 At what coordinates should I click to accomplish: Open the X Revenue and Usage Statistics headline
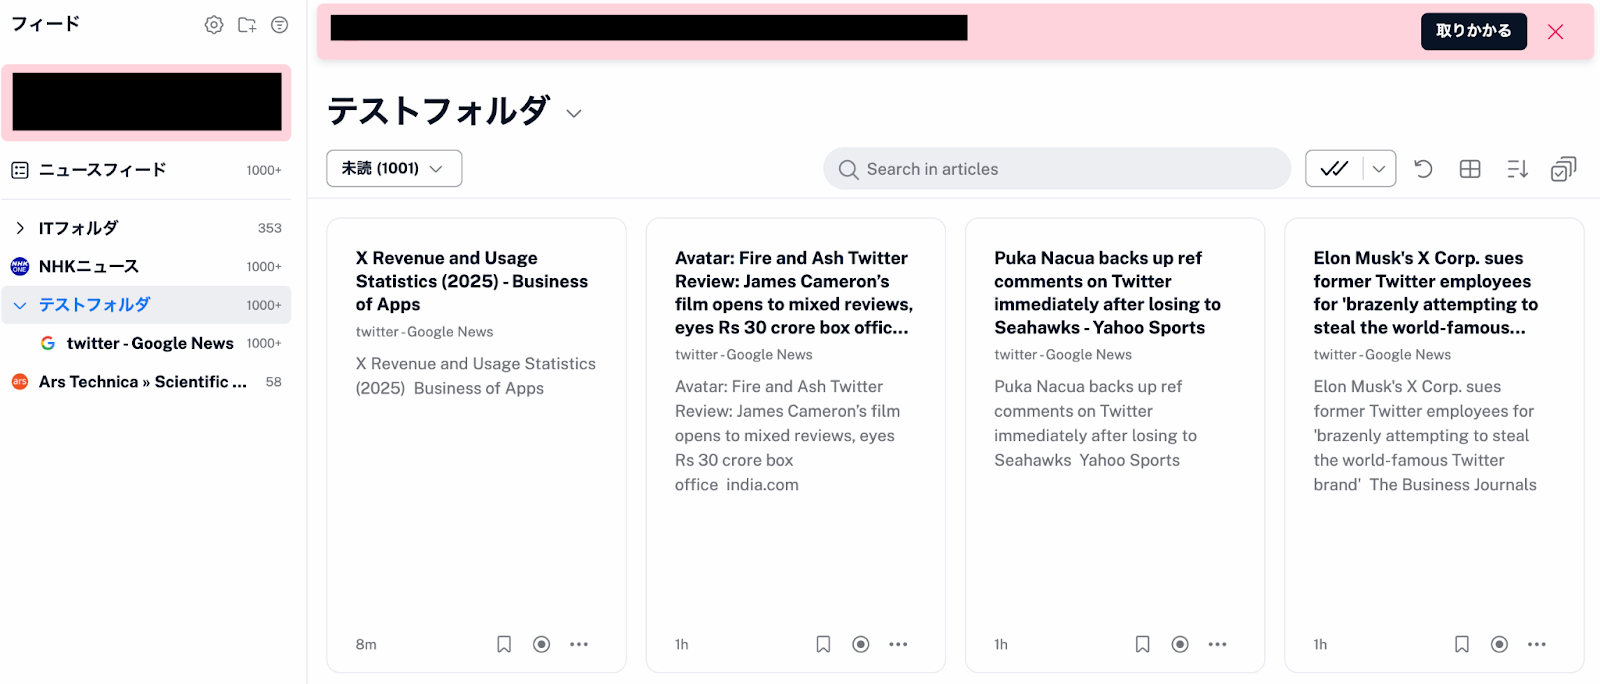click(472, 281)
